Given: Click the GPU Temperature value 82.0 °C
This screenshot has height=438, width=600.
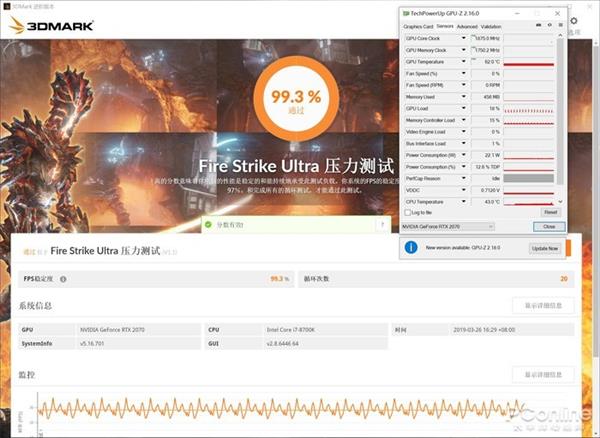Looking at the screenshot, I should click(492, 62).
